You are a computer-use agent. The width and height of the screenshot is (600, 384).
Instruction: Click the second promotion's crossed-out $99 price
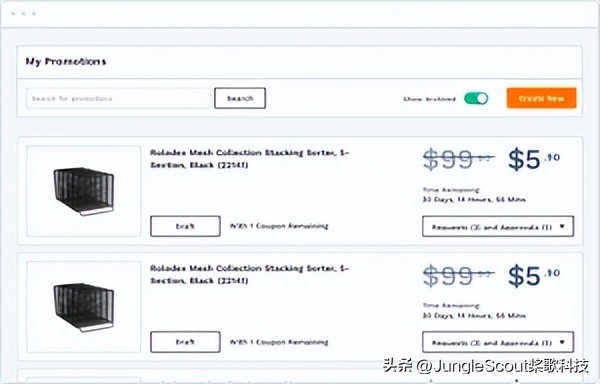point(458,275)
